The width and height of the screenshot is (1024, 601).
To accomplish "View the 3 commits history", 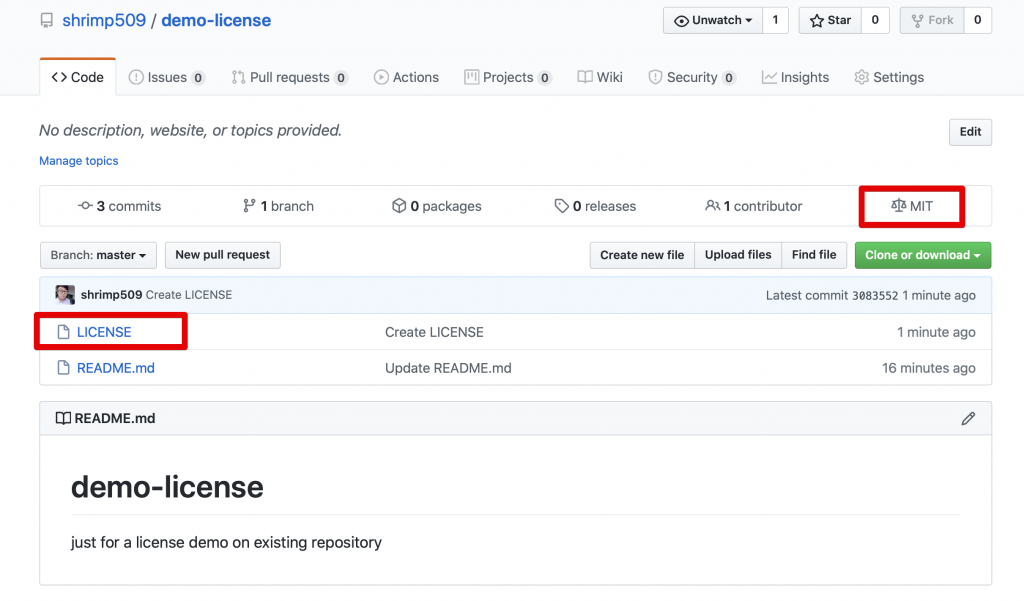I will [x=120, y=206].
